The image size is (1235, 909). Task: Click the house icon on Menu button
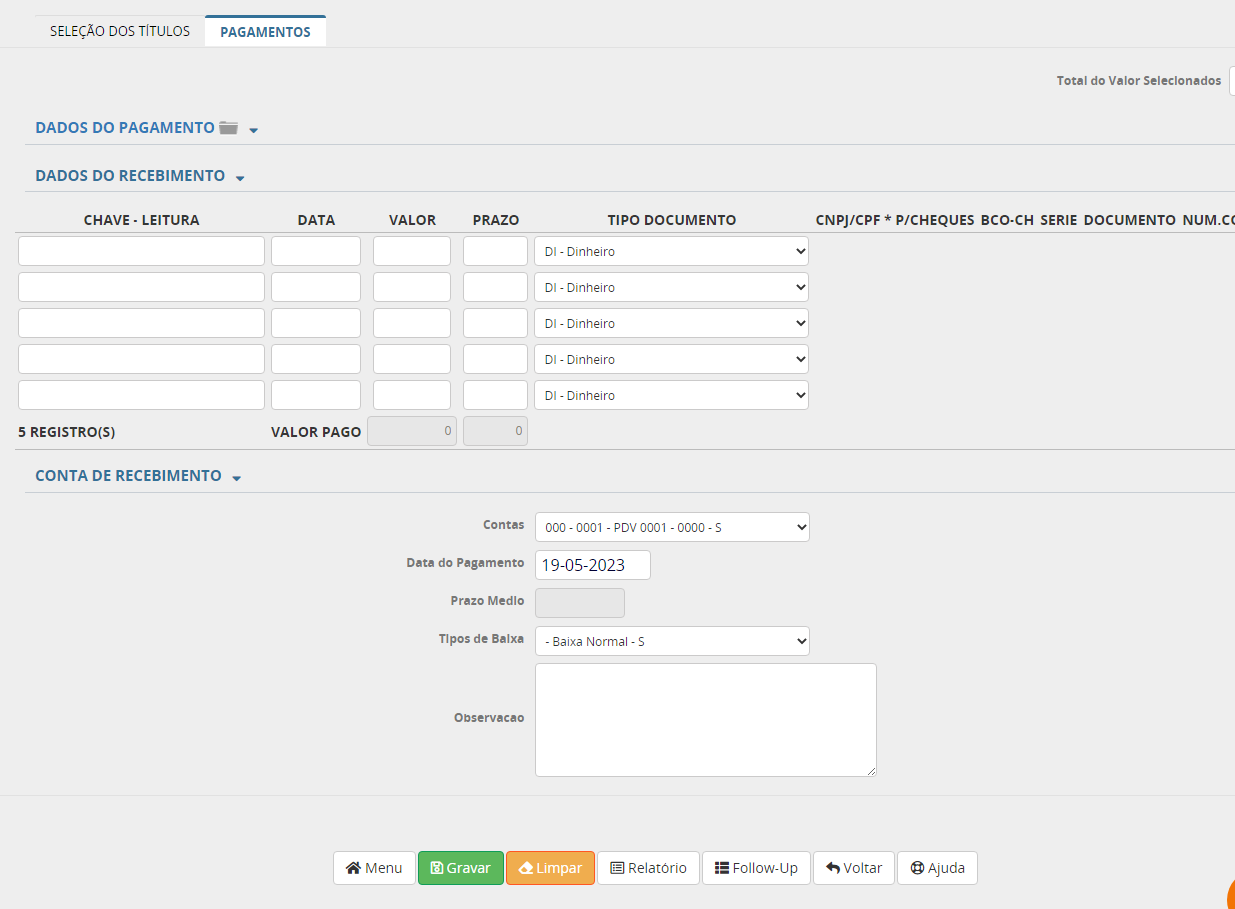(353, 868)
